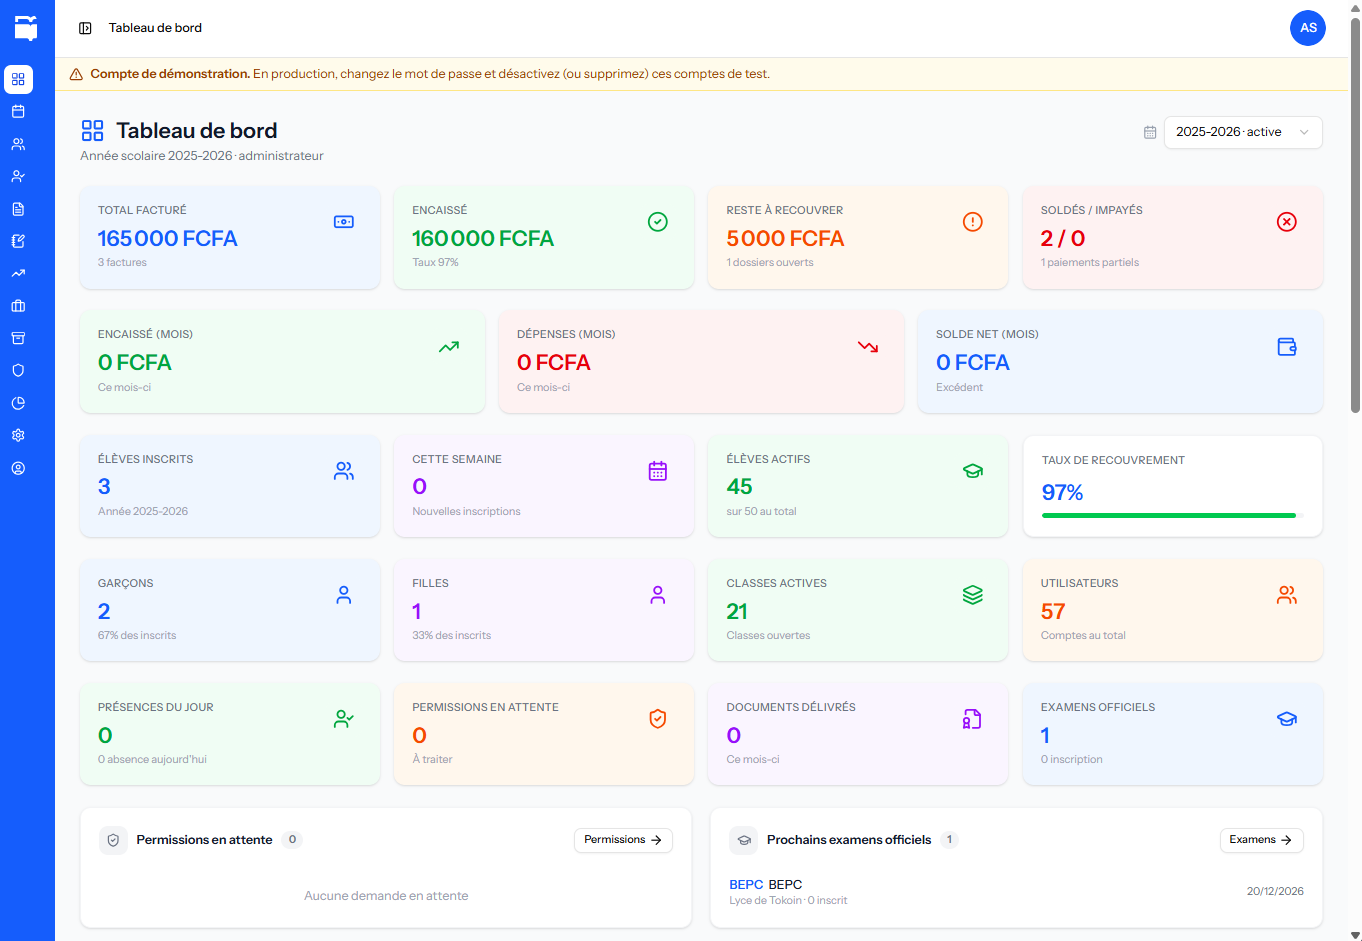Click the Permissions arrow button
Screen dimensions: 1362x941
click(x=623, y=840)
